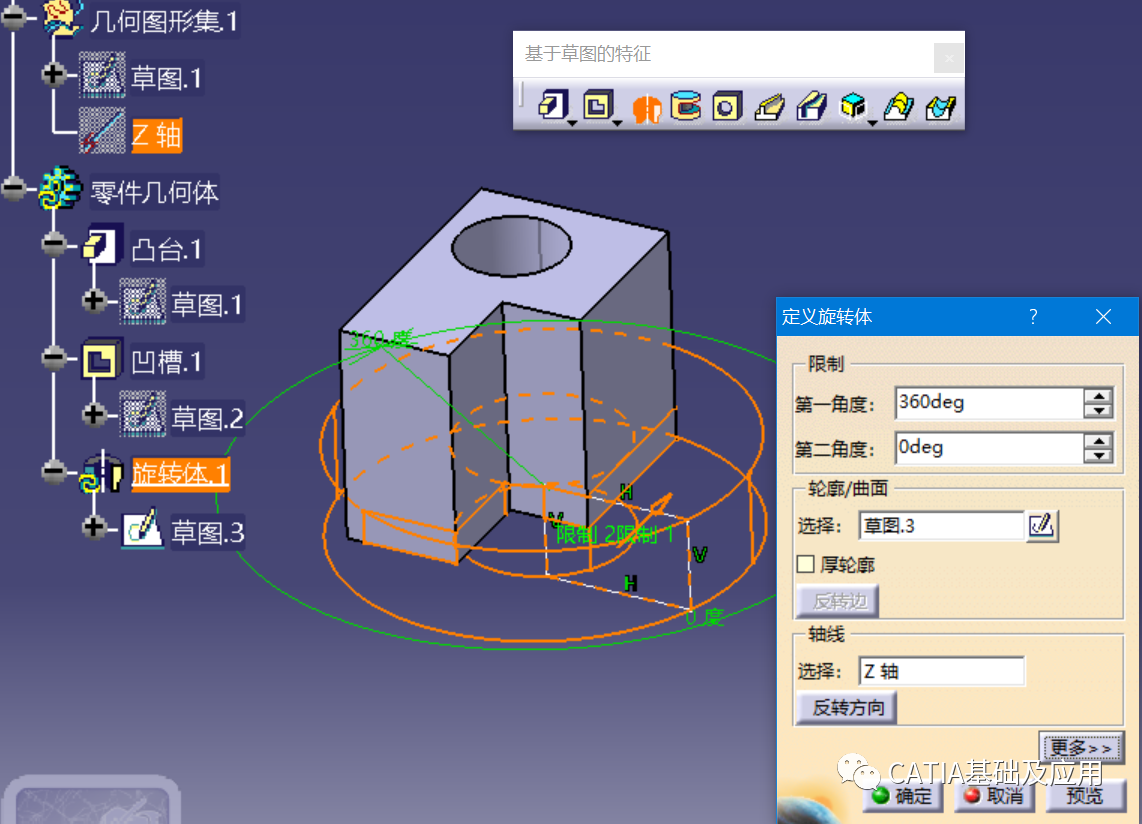1142x824 pixels.
Task: Select 凸台.1 label in tree
Action: tap(168, 249)
